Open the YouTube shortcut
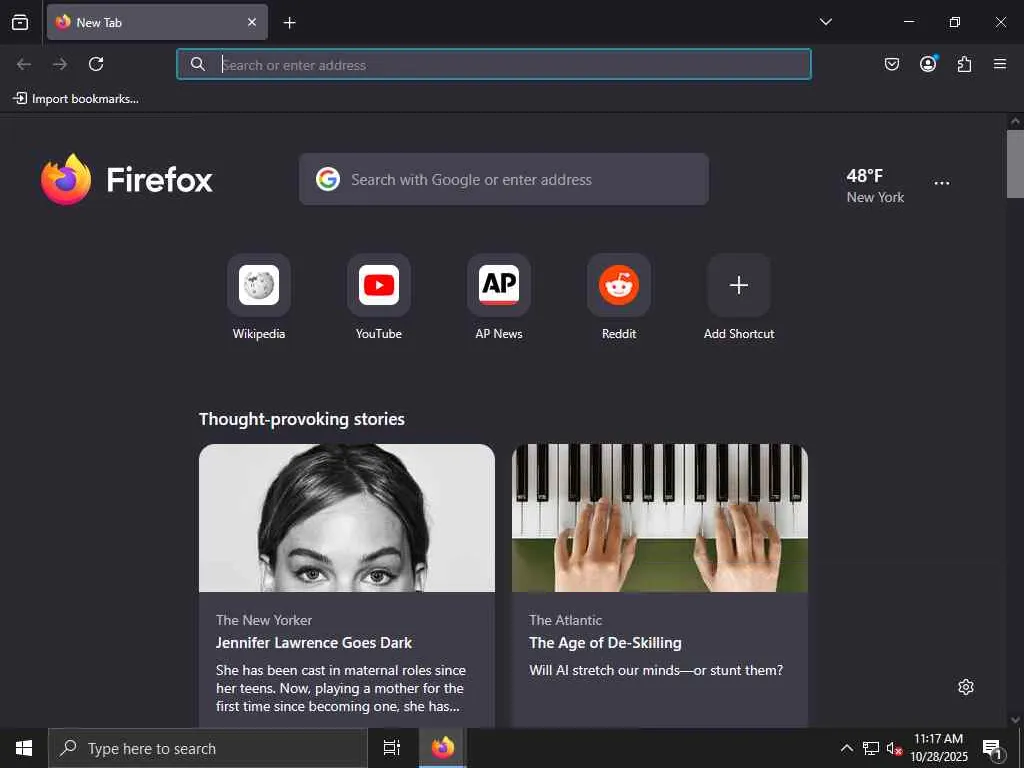This screenshot has height=768, width=1024. (x=379, y=297)
